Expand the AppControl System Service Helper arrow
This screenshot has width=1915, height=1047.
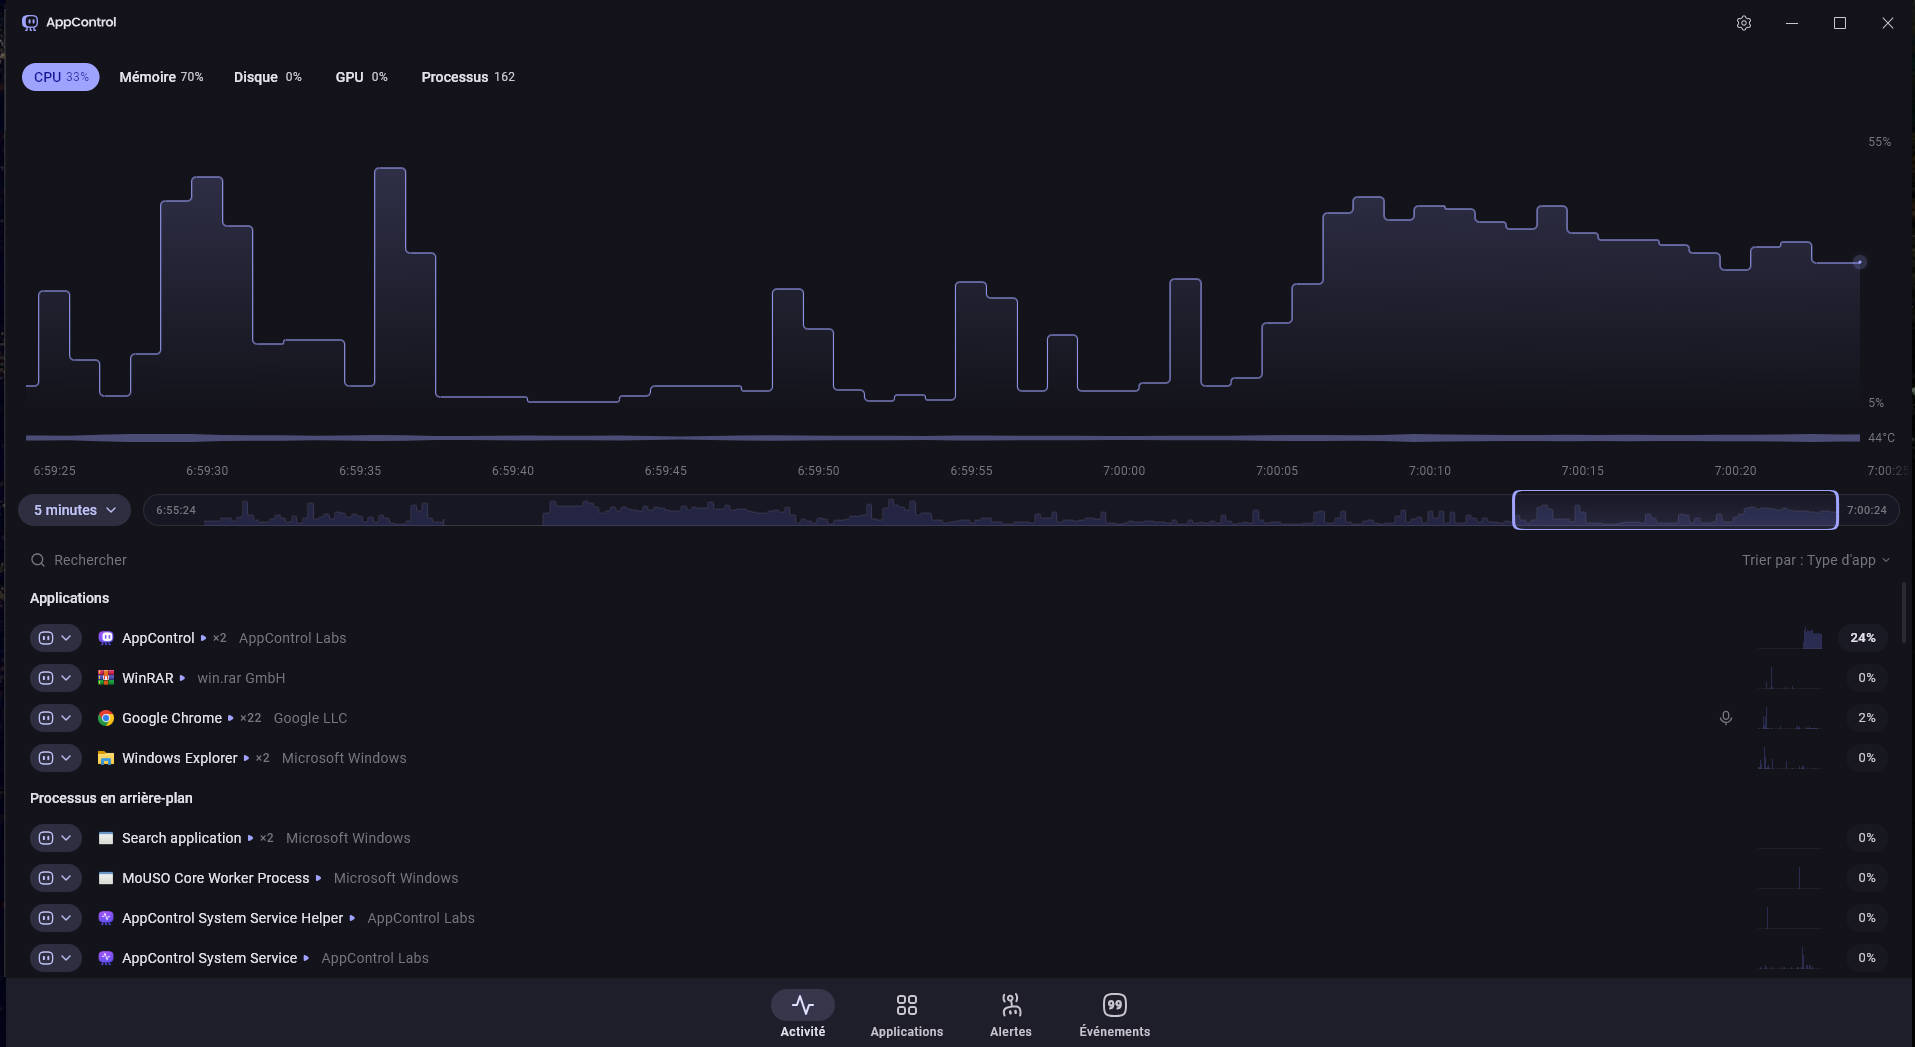[352, 918]
